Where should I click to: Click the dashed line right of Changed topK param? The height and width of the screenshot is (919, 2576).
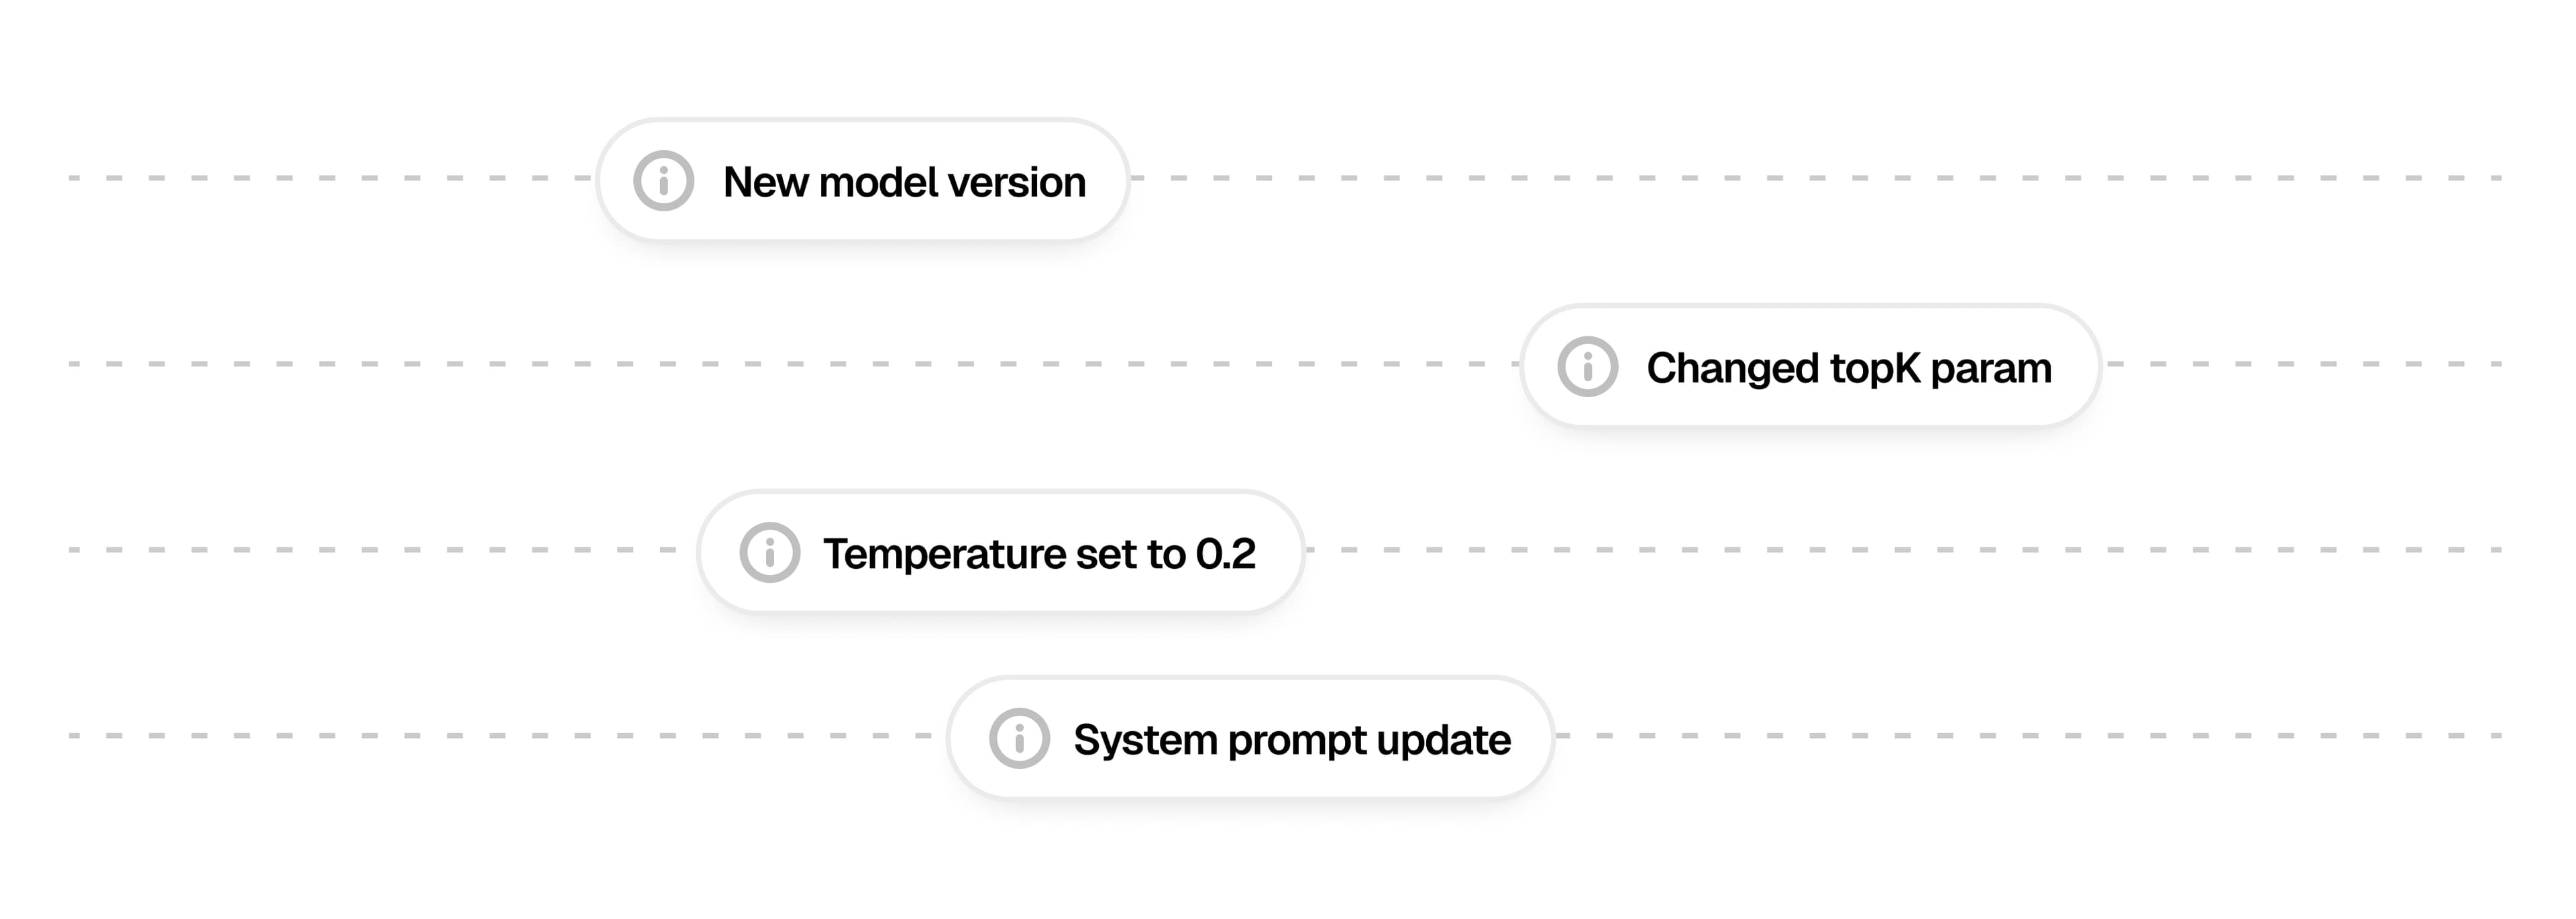[x=2300, y=364]
